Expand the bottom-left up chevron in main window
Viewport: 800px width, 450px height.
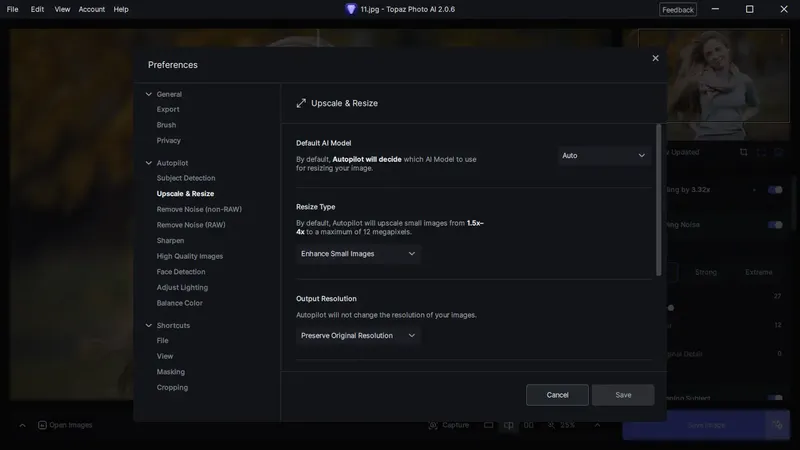click(22, 425)
